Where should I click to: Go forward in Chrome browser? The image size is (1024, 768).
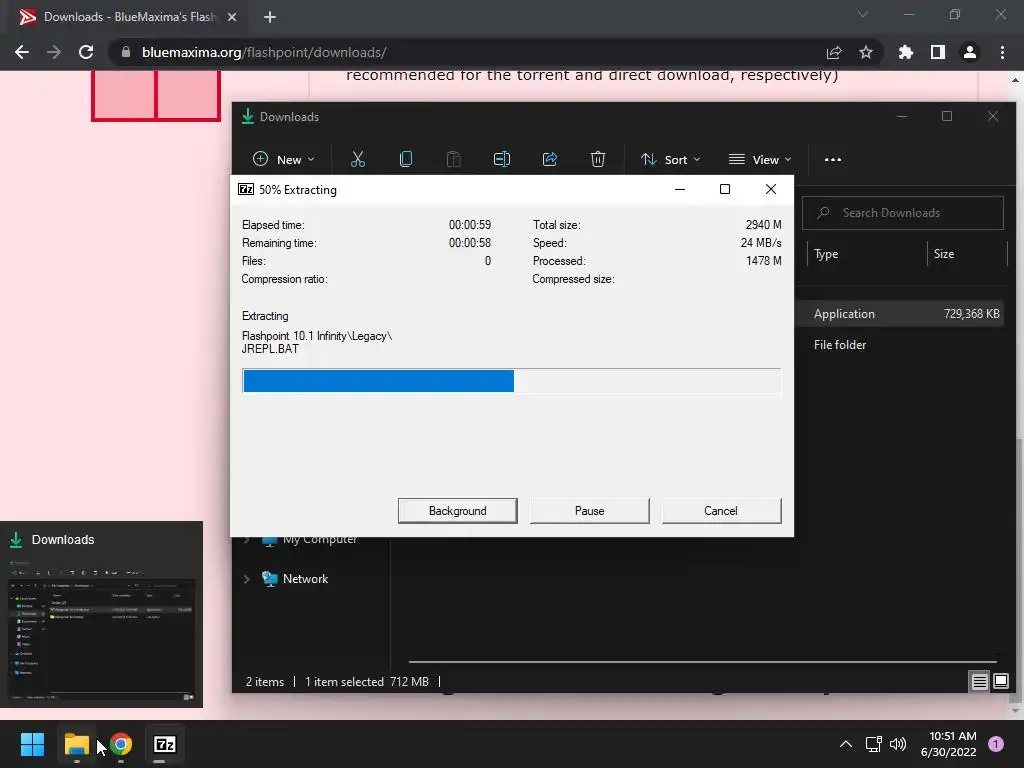coord(54,52)
